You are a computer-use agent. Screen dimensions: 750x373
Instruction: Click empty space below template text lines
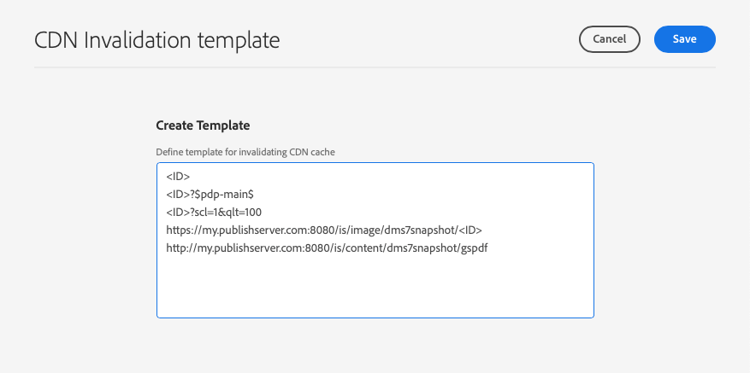pyautogui.click(x=375, y=287)
